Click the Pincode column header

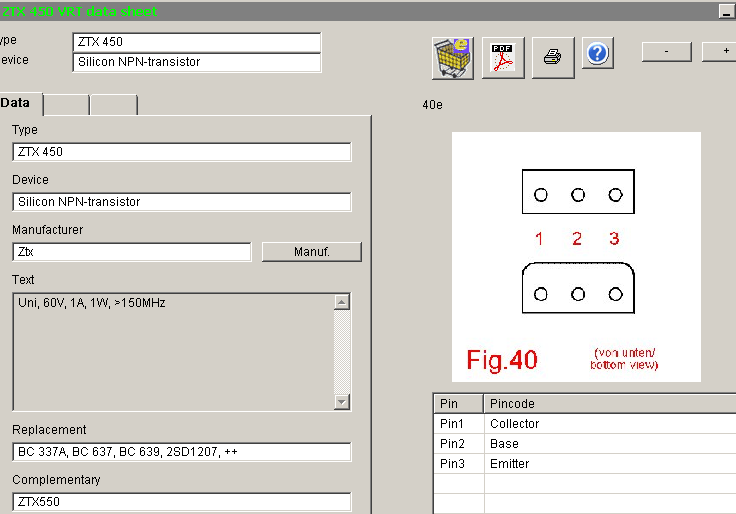(610, 404)
